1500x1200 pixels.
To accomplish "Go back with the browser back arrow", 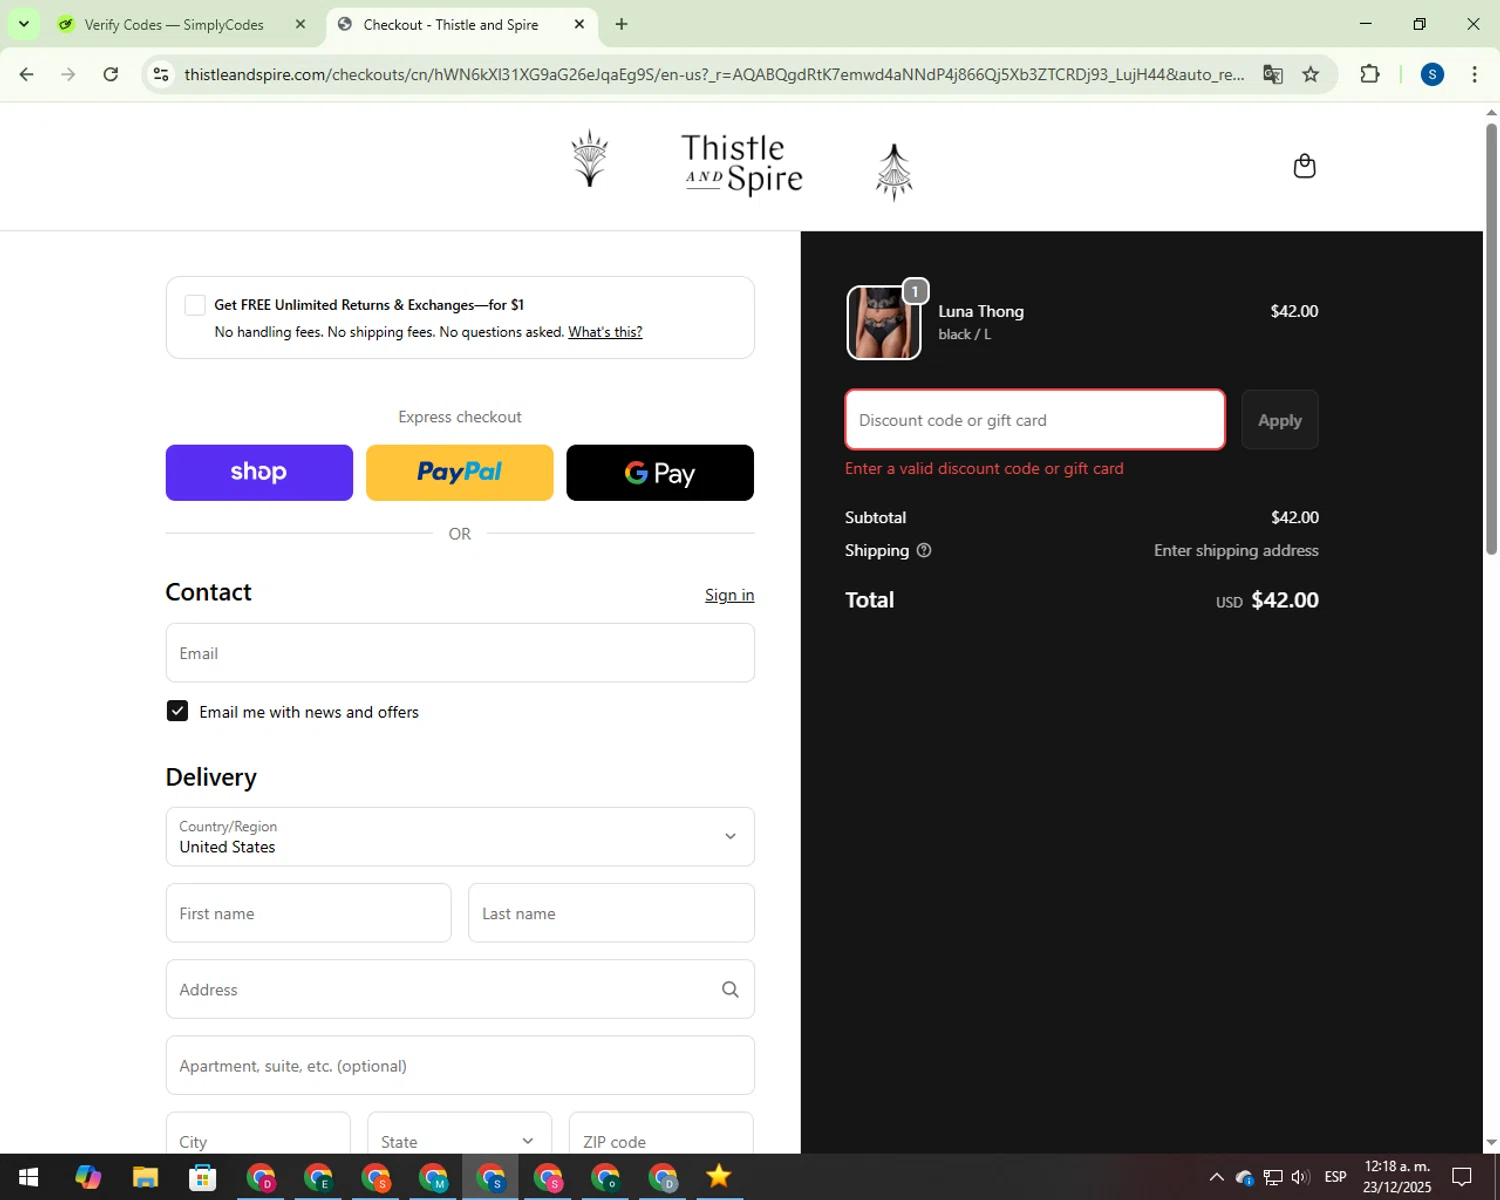I will (x=27, y=74).
